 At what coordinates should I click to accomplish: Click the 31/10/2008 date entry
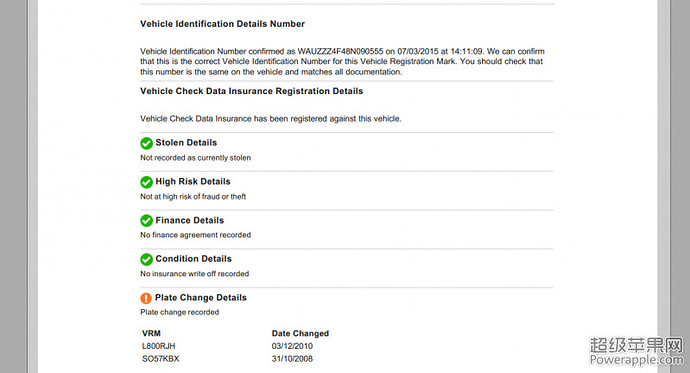[292, 358]
